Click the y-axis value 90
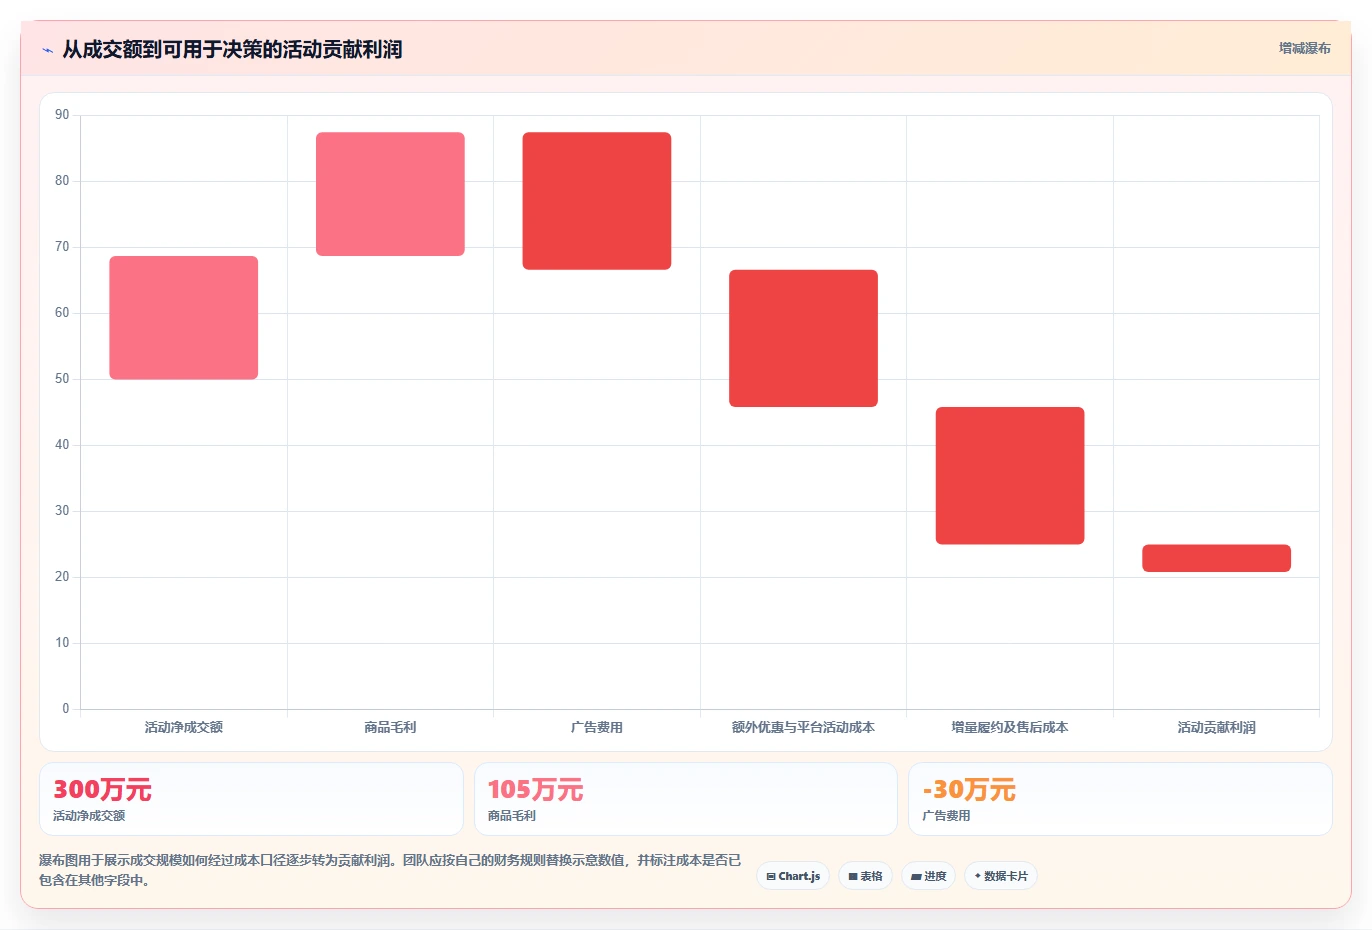Image resolution: width=1372 pixels, height=930 pixels. click(62, 115)
